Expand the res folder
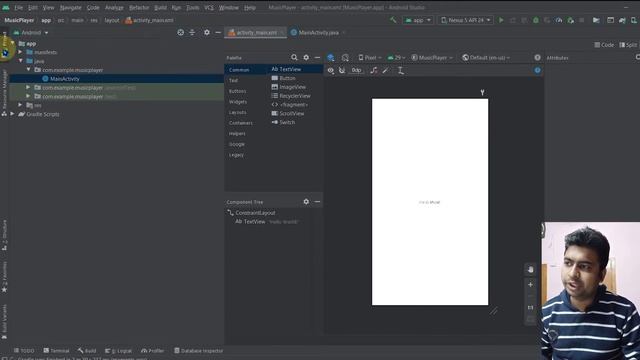Viewport: 640px width, 360px height. [x=20, y=105]
